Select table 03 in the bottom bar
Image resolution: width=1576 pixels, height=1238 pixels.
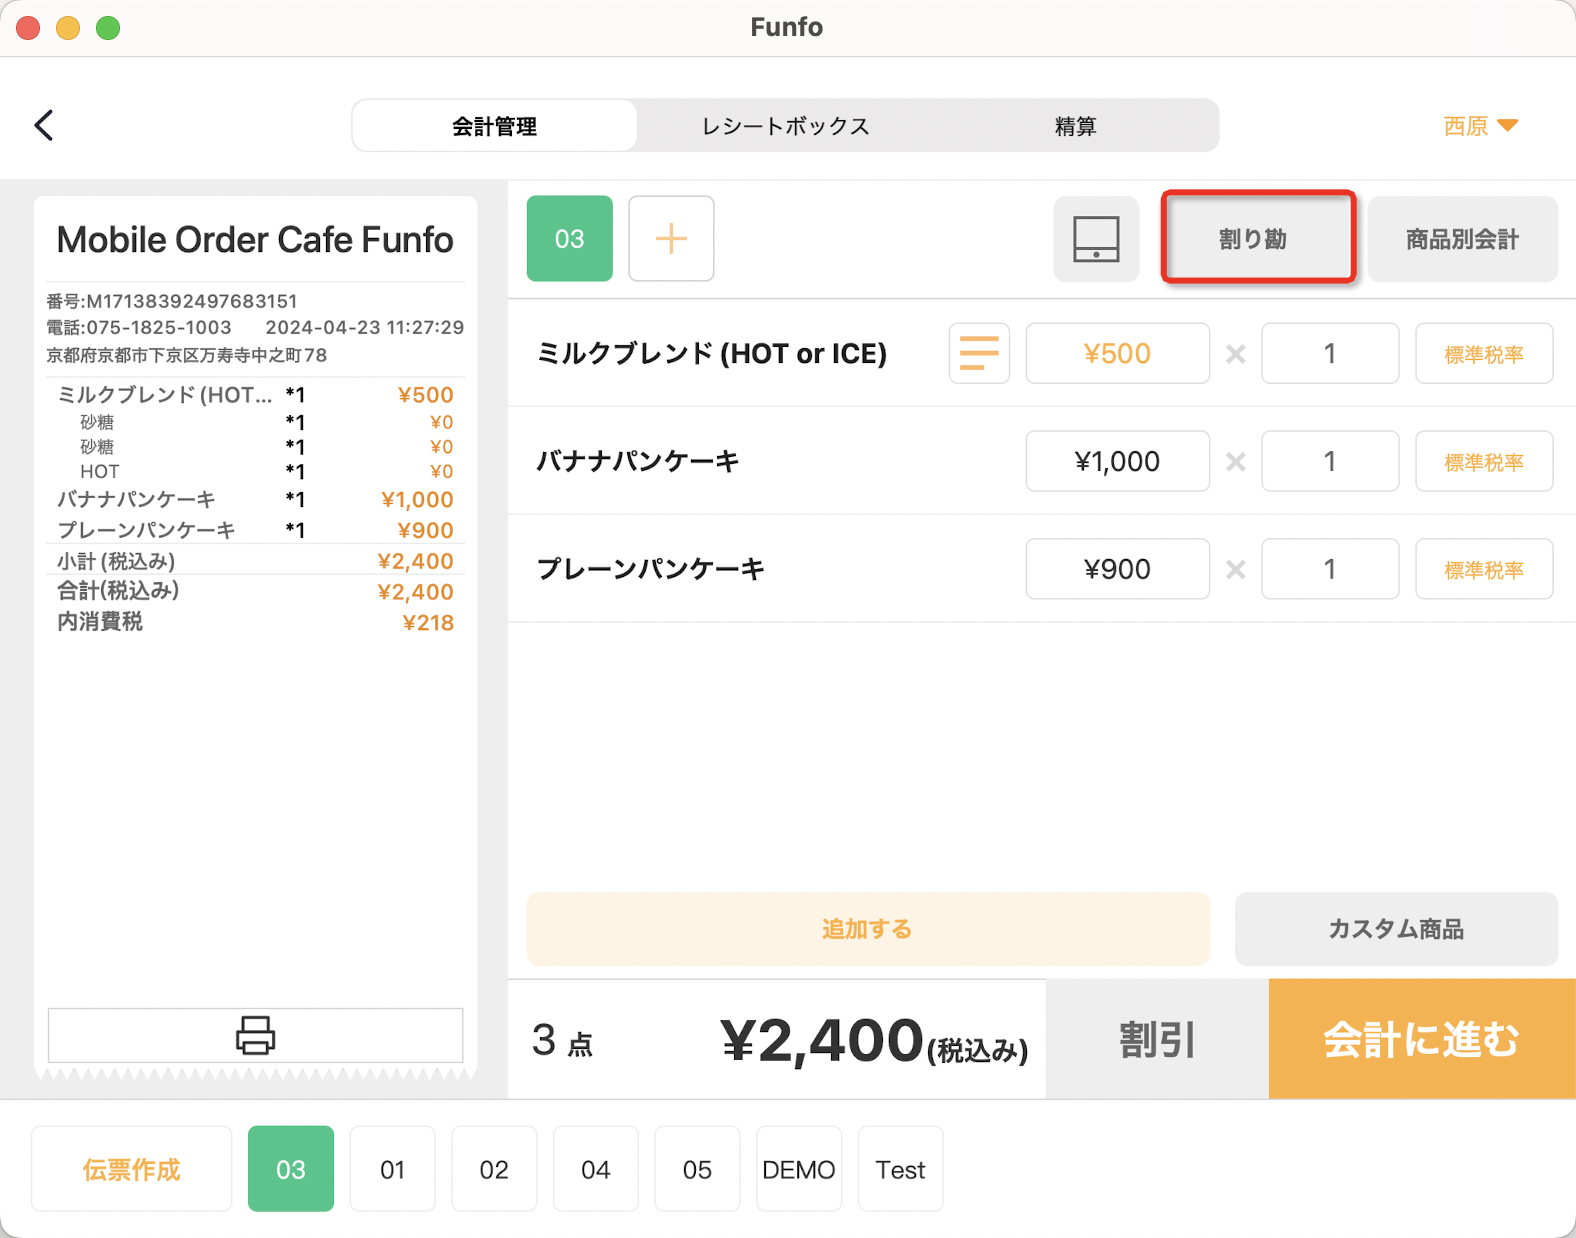click(291, 1169)
